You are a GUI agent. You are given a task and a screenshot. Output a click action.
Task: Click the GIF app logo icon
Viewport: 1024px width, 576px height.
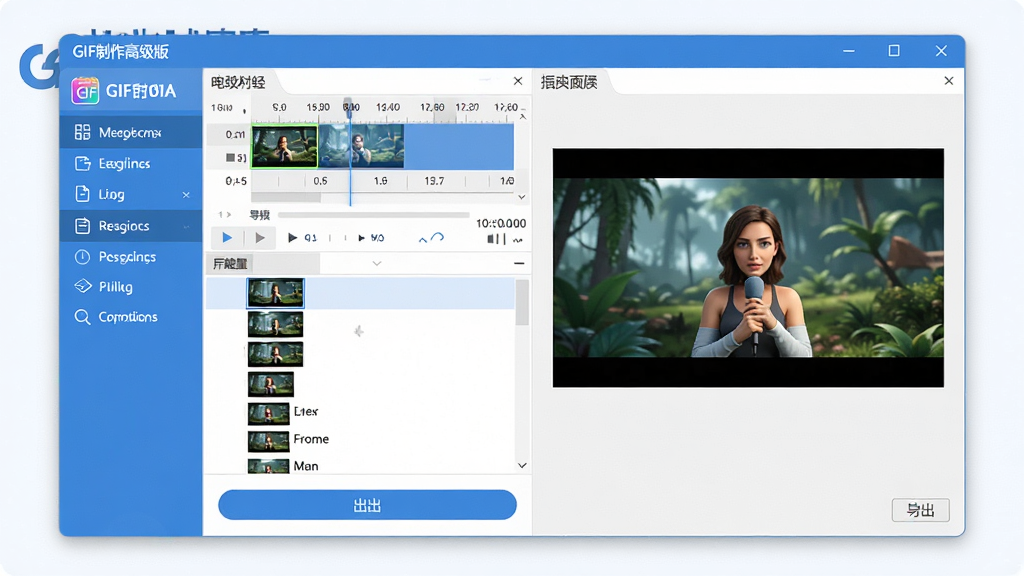(85, 91)
